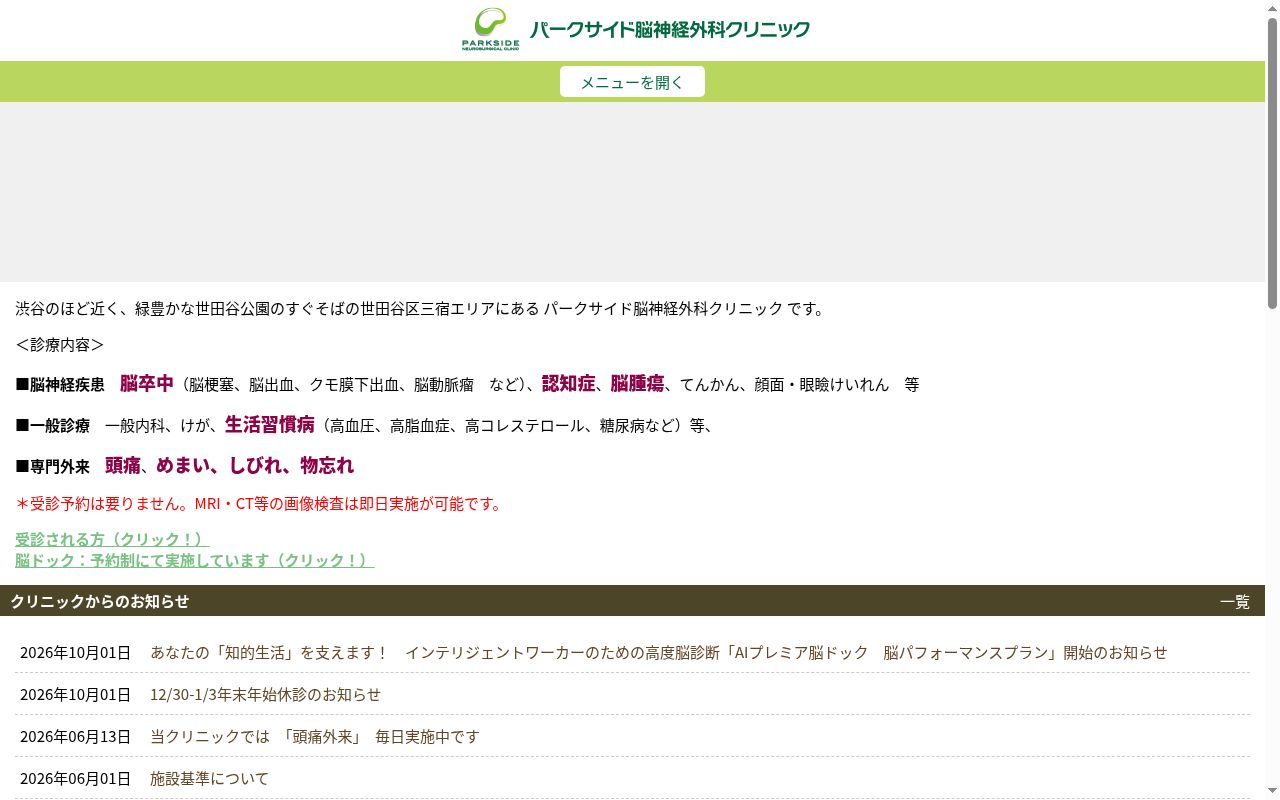Click the Parkside clinic logo icon

[x=490, y=29]
